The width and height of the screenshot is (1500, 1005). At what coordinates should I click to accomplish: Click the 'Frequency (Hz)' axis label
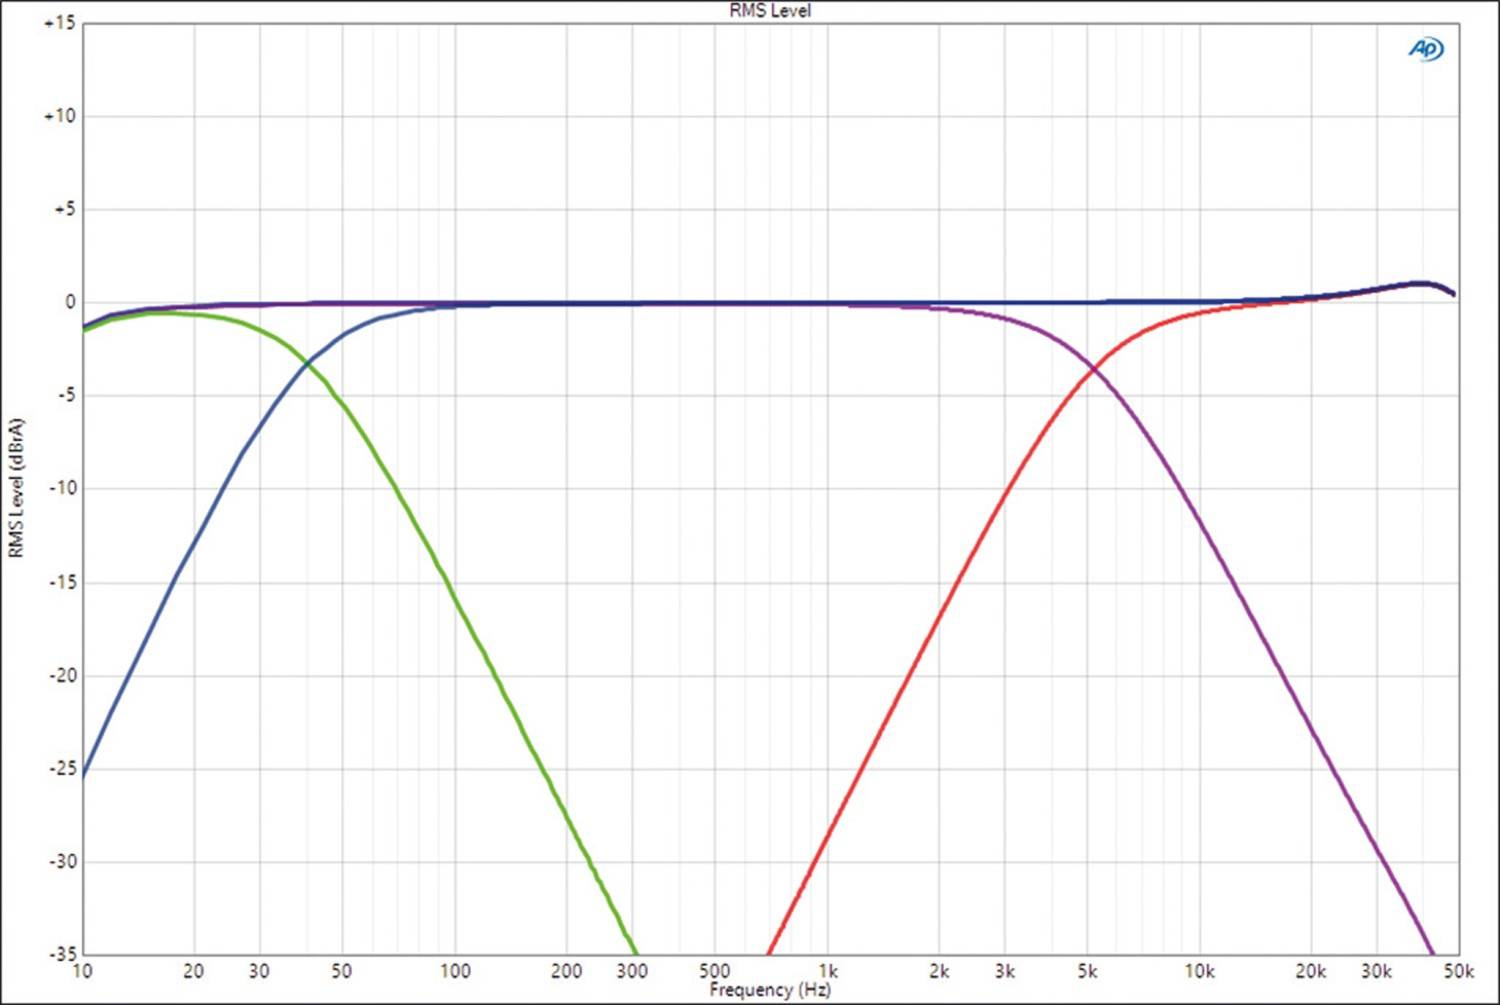point(770,990)
